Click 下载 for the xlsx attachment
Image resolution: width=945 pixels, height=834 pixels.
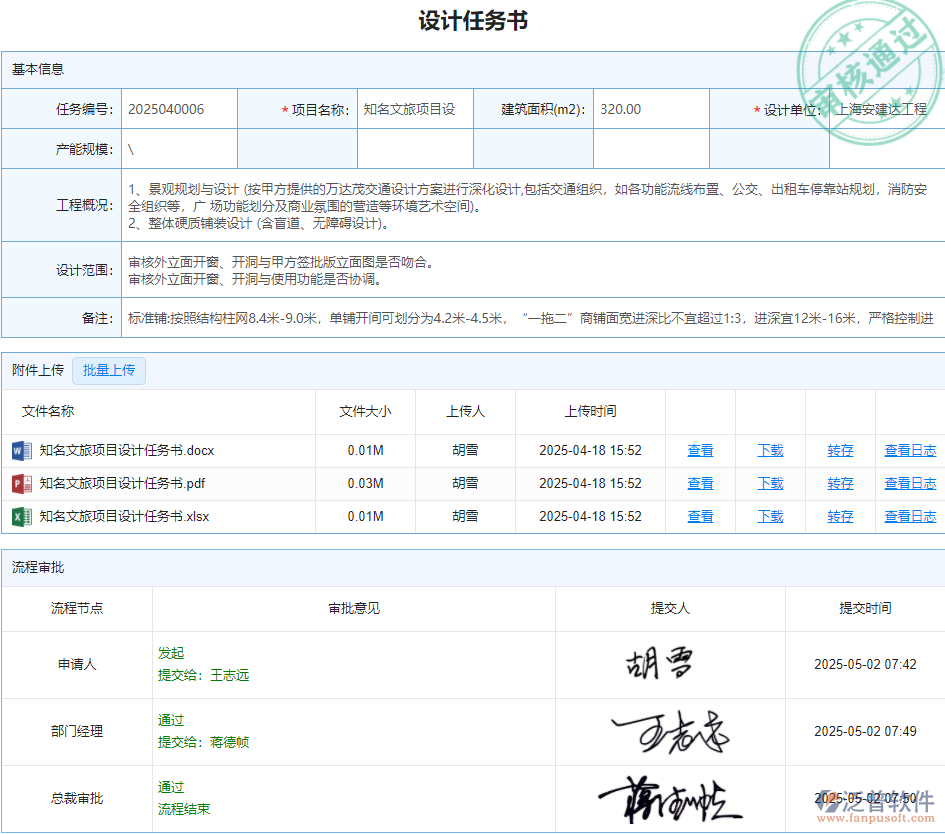[x=770, y=516]
